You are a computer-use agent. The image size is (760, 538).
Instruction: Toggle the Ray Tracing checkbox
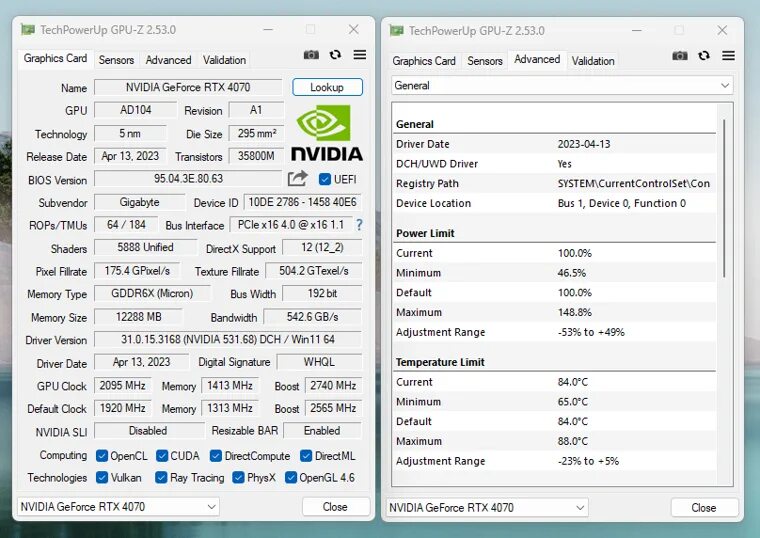click(x=161, y=477)
